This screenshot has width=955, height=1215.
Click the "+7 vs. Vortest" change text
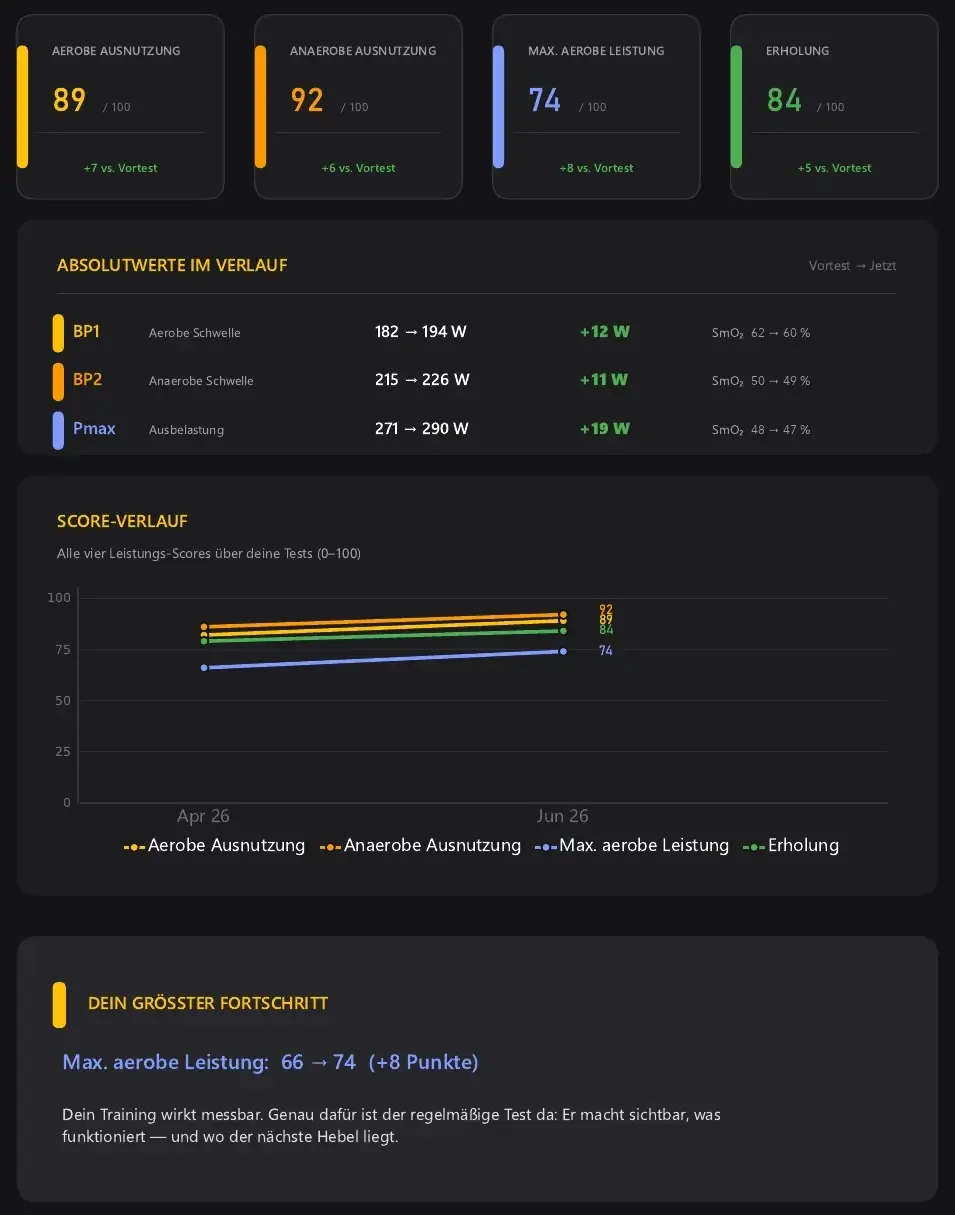(120, 168)
